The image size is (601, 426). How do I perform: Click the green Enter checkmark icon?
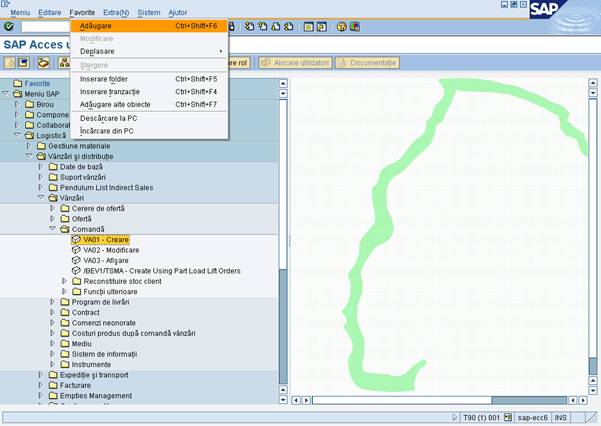[x=8, y=26]
